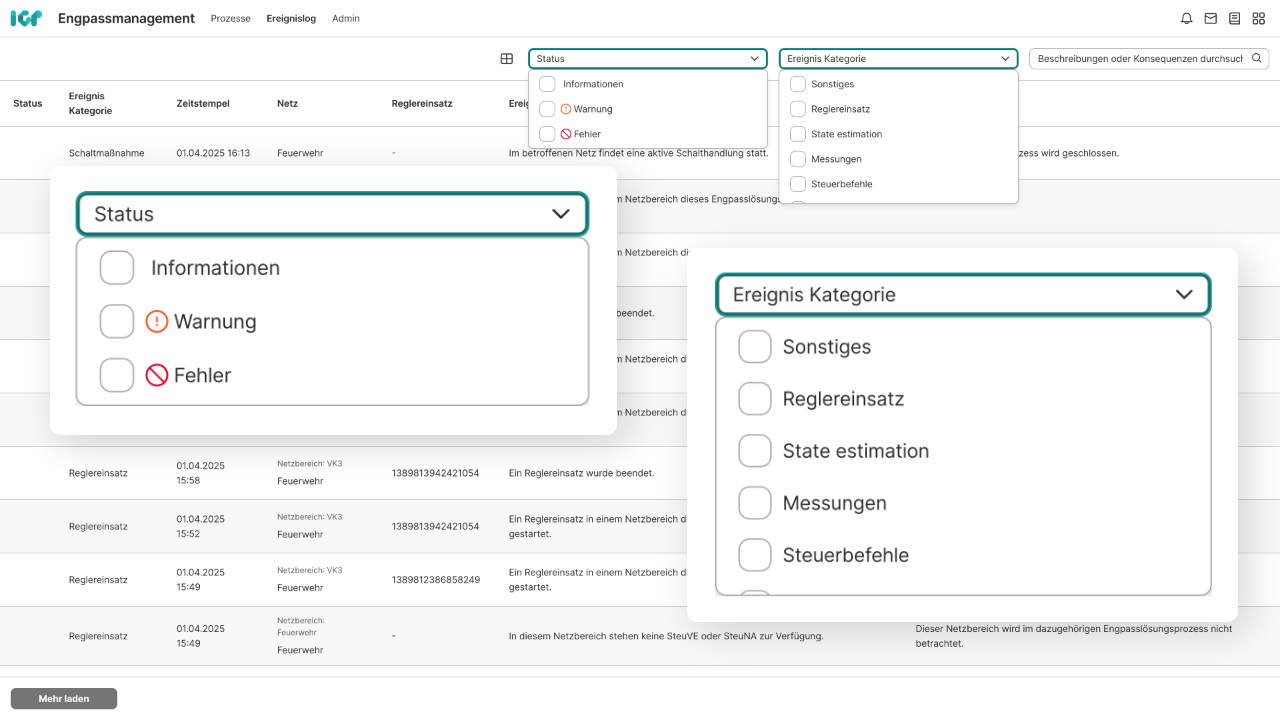Image resolution: width=1280 pixels, height=721 pixels.
Task: Open the apps grid icon
Action: (x=1259, y=18)
